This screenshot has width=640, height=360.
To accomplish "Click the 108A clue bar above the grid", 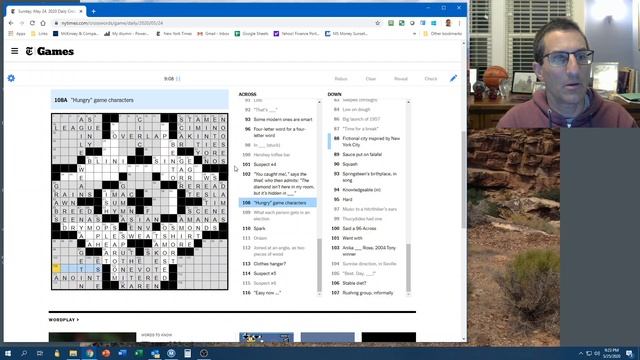I will pos(140,100).
